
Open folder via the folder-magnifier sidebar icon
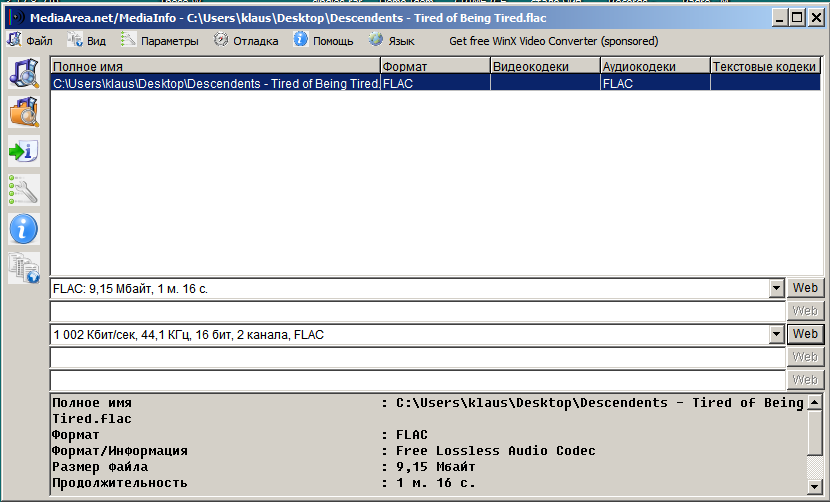click(x=24, y=112)
